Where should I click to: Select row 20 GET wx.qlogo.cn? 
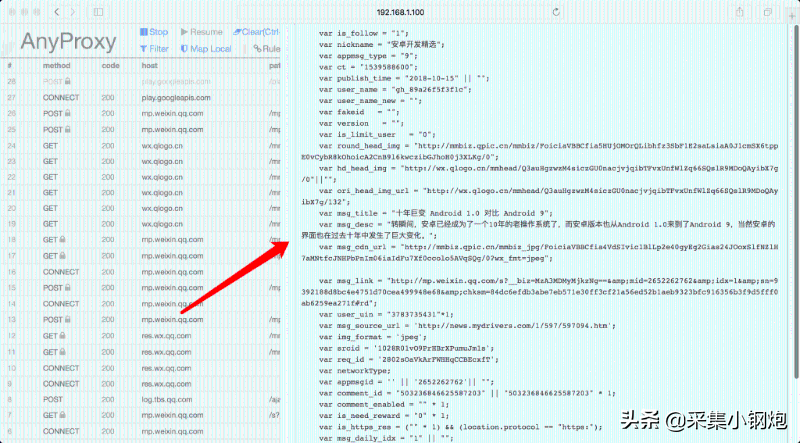point(140,208)
